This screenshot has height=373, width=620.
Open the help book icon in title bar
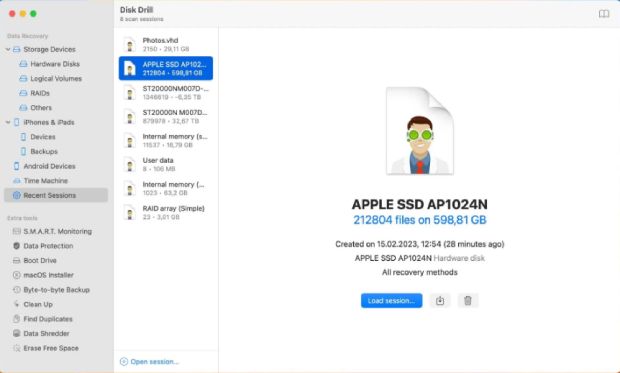click(603, 14)
